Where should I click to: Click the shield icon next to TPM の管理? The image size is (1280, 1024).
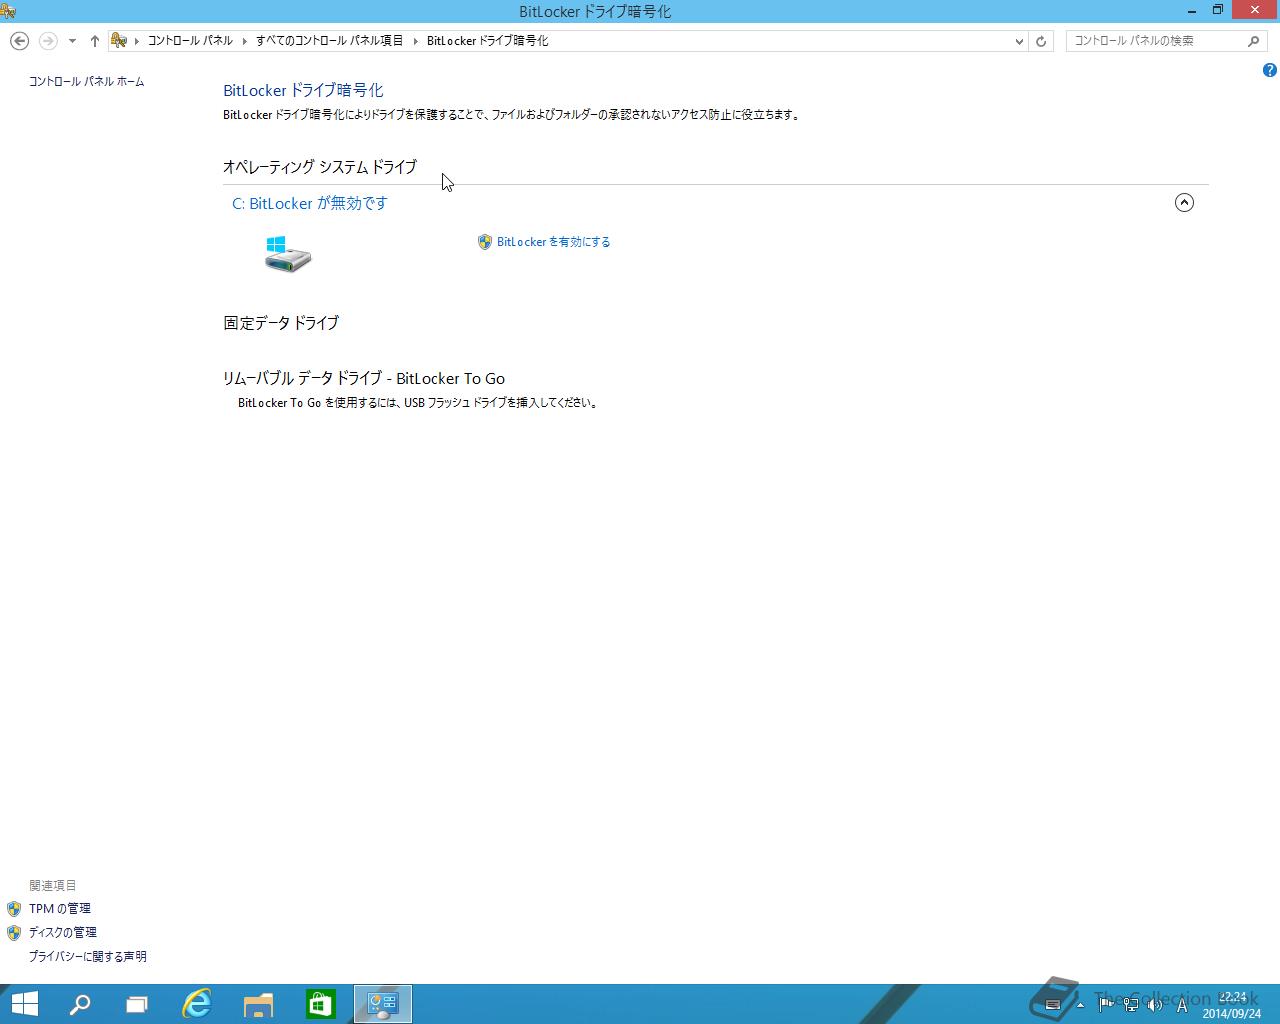14,909
